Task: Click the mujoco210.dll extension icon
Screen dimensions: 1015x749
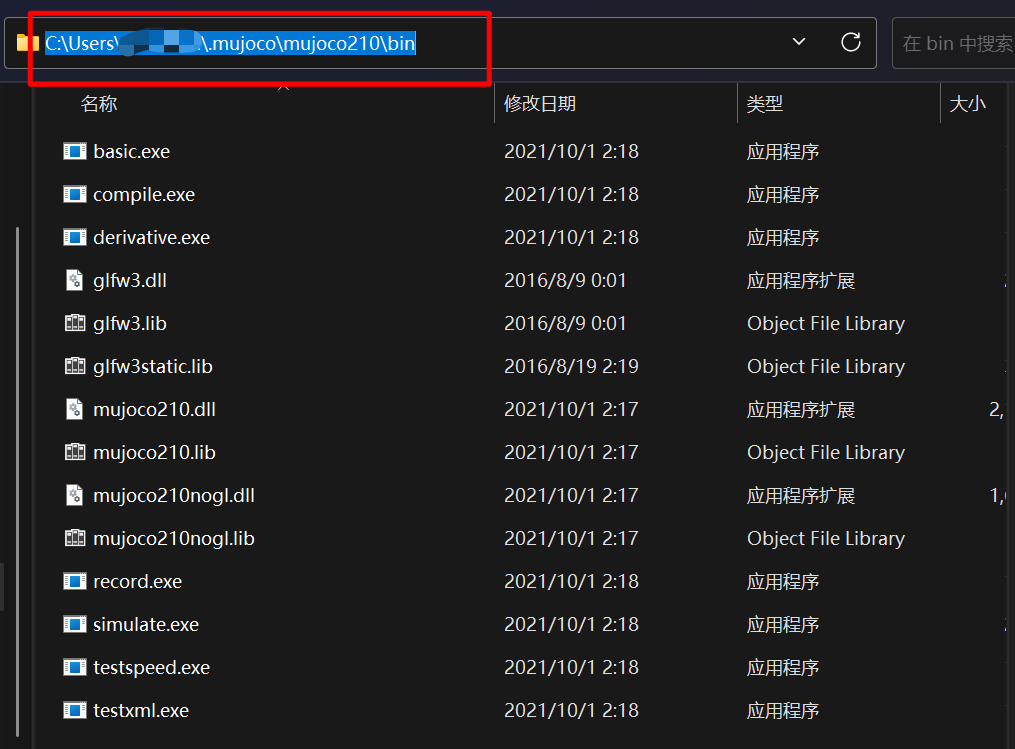Action: point(74,409)
